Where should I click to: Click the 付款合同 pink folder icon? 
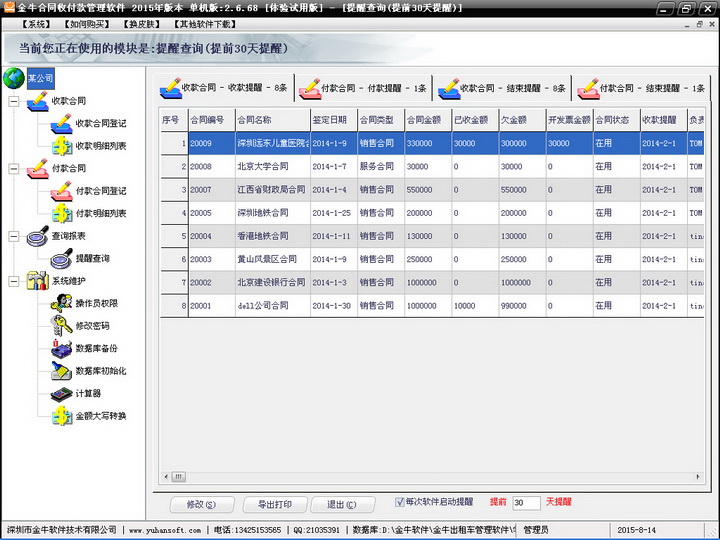click(38, 169)
